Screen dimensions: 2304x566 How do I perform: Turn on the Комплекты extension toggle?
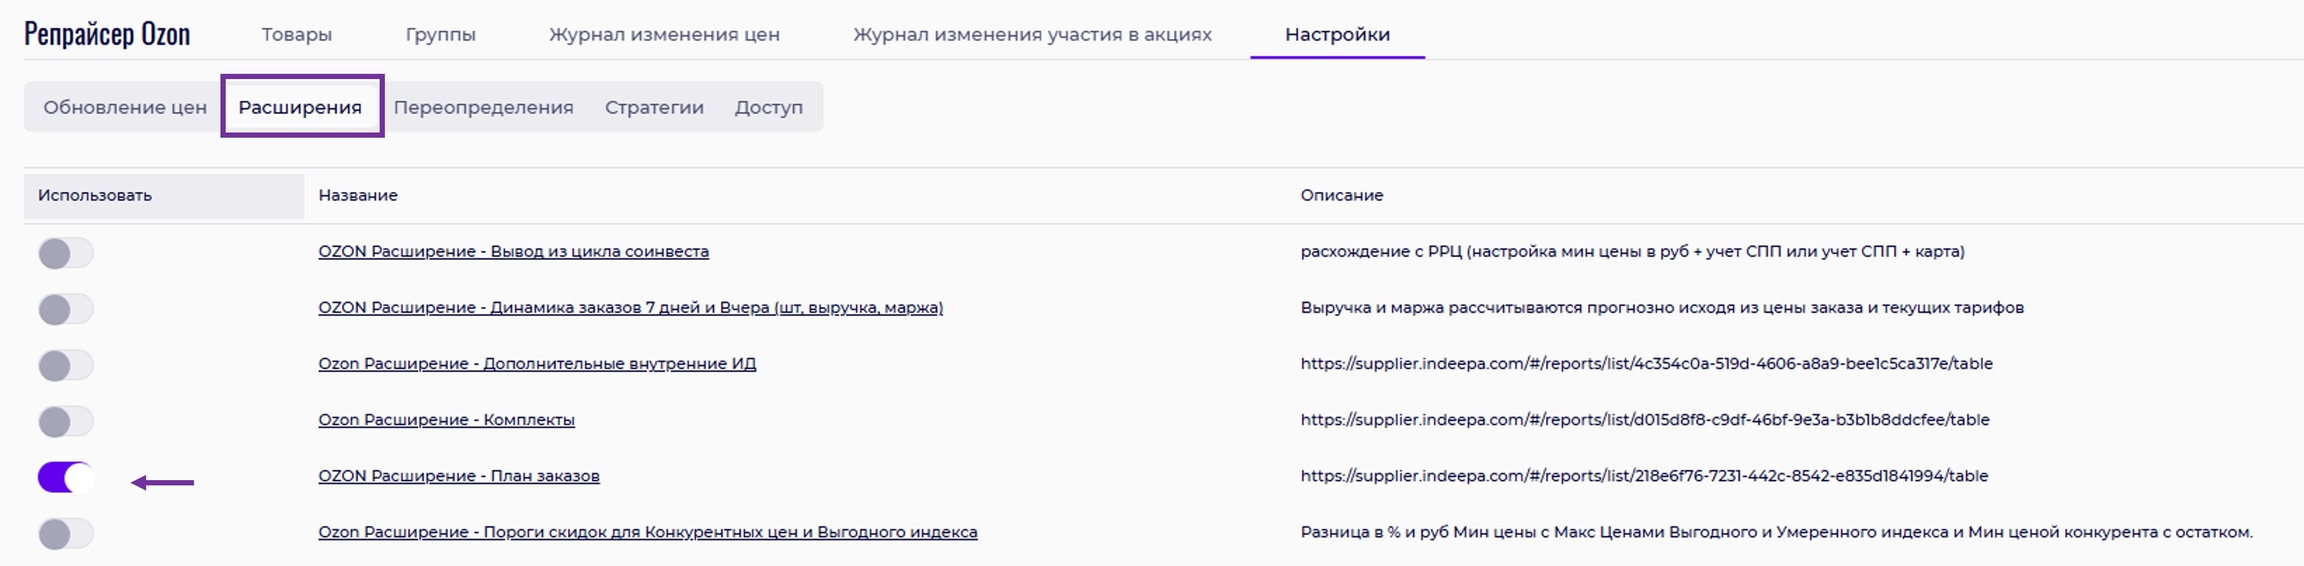(65, 421)
